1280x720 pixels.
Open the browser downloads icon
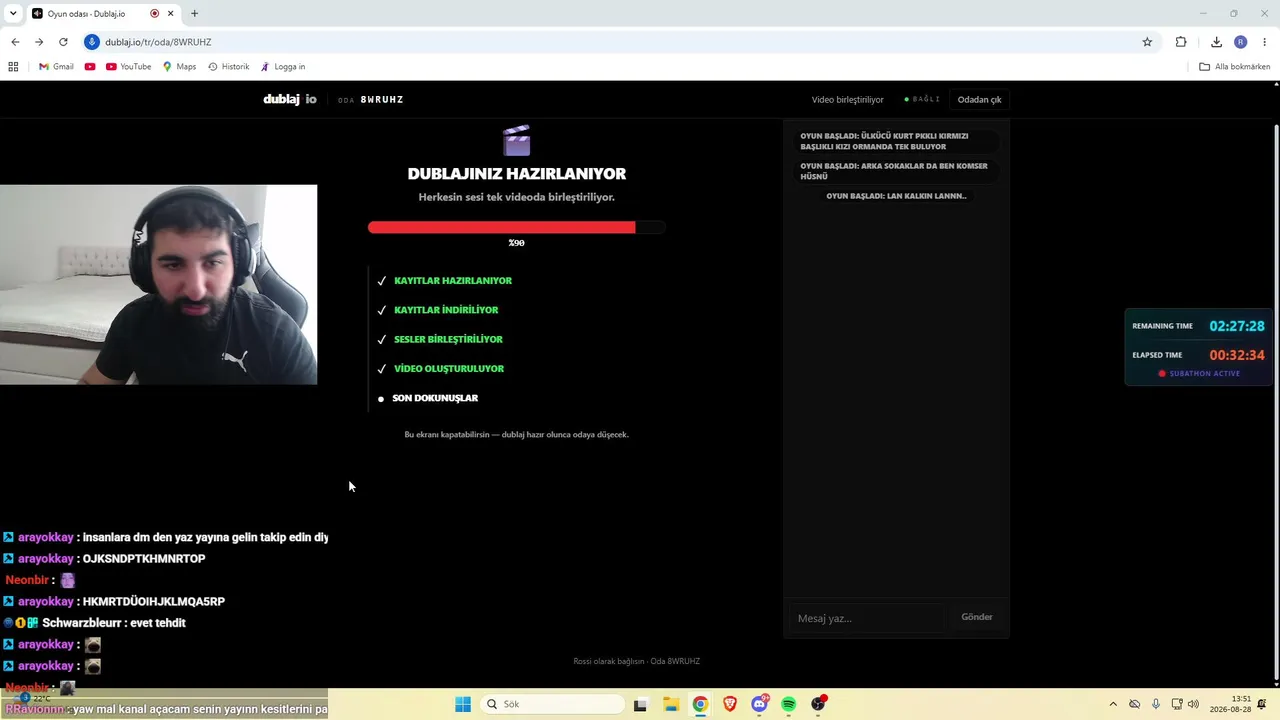point(1216,42)
